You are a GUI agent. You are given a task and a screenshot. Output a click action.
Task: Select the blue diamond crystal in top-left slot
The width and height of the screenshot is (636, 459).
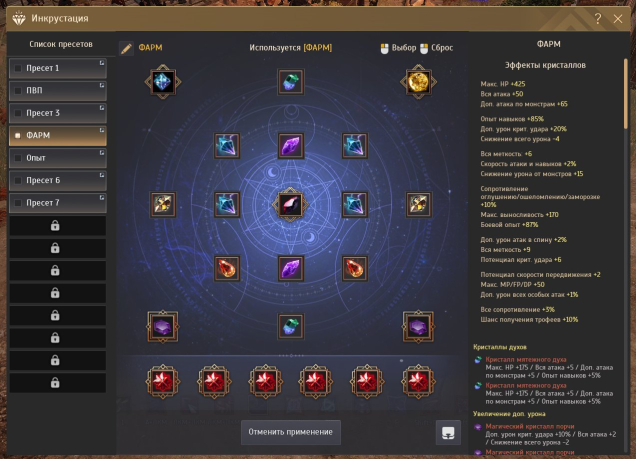pyautogui.click(x=163, y=82)
